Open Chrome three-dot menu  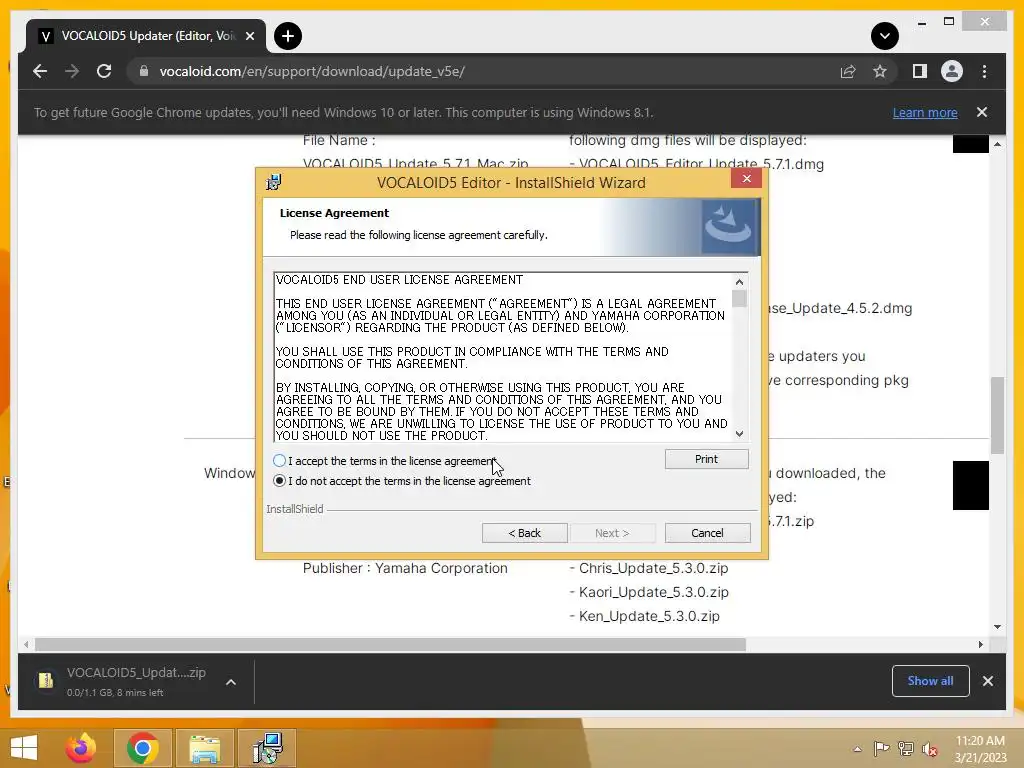pos(984,71)
